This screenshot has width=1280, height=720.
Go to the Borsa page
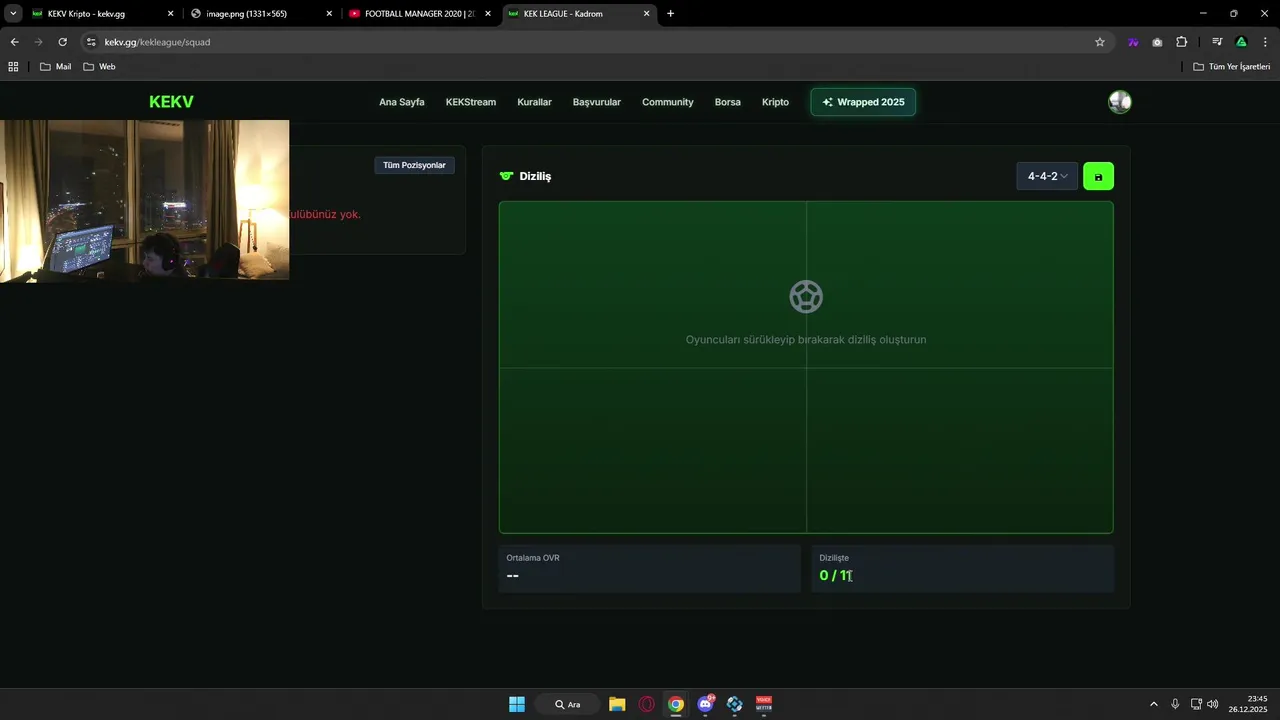728,102
